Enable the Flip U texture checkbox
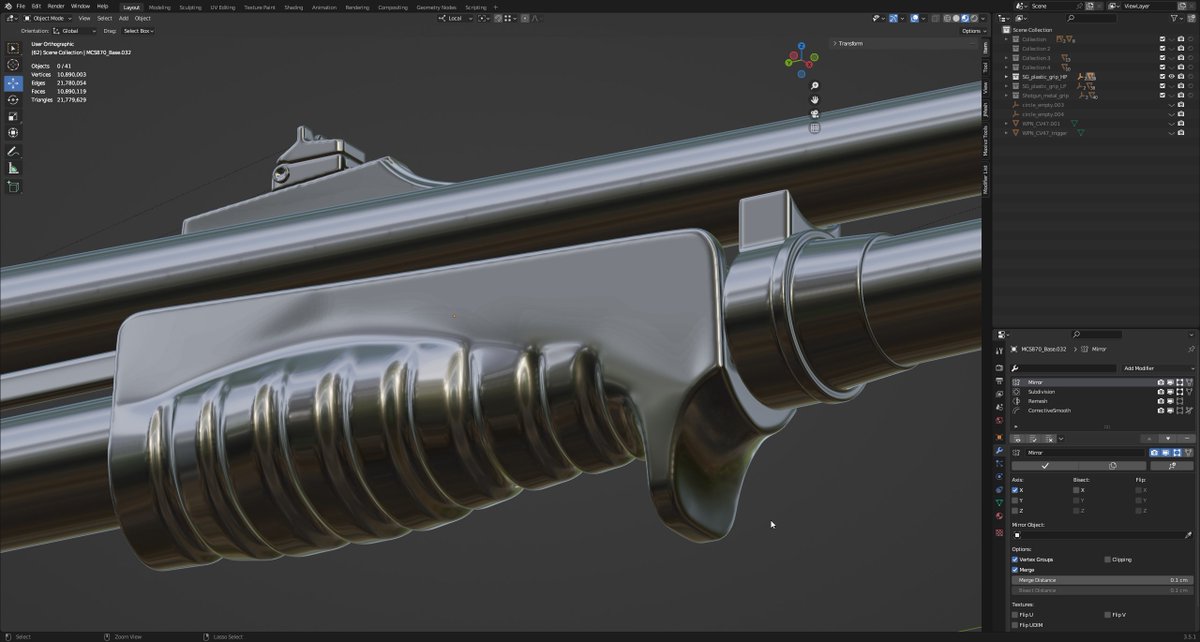 [1016, 614]
